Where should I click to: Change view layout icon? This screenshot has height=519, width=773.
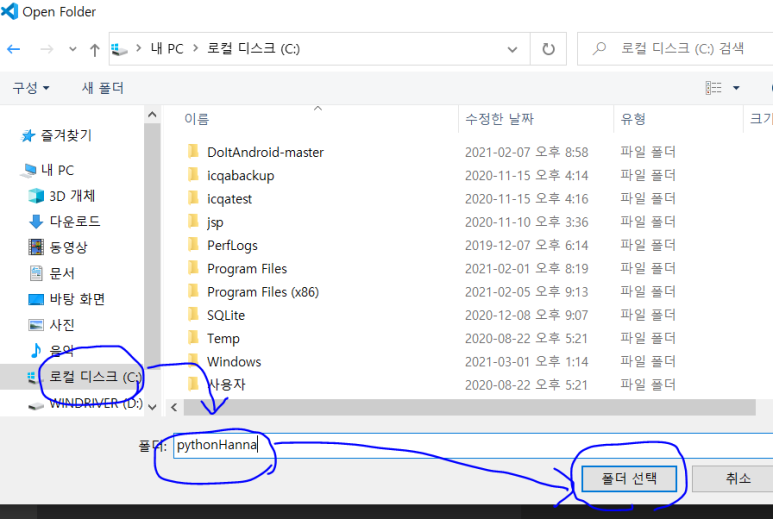click(713, 88)
